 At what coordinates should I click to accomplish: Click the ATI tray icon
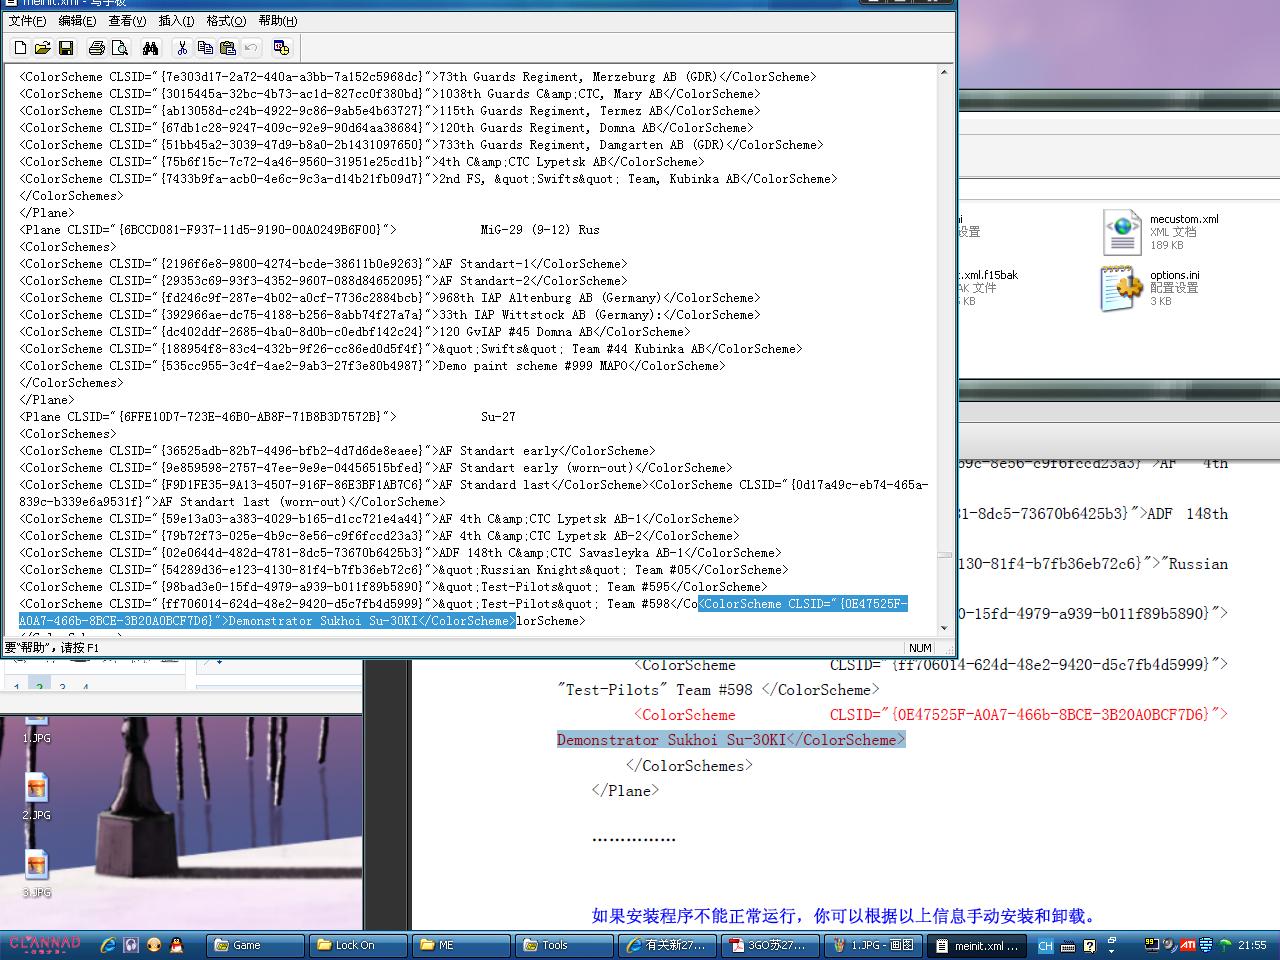[x=1187, y=945]
